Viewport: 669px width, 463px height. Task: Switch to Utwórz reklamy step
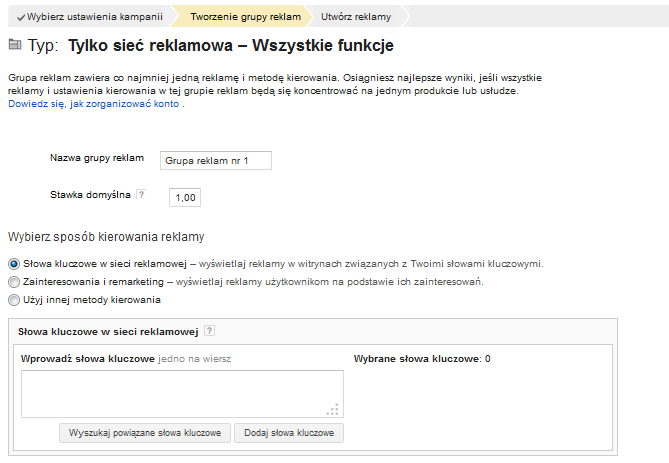[x=355, y=17]
